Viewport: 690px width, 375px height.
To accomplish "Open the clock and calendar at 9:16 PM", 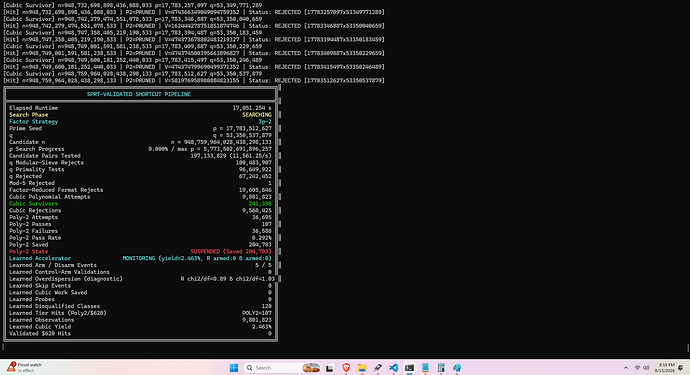I will (x=664, y=368).
